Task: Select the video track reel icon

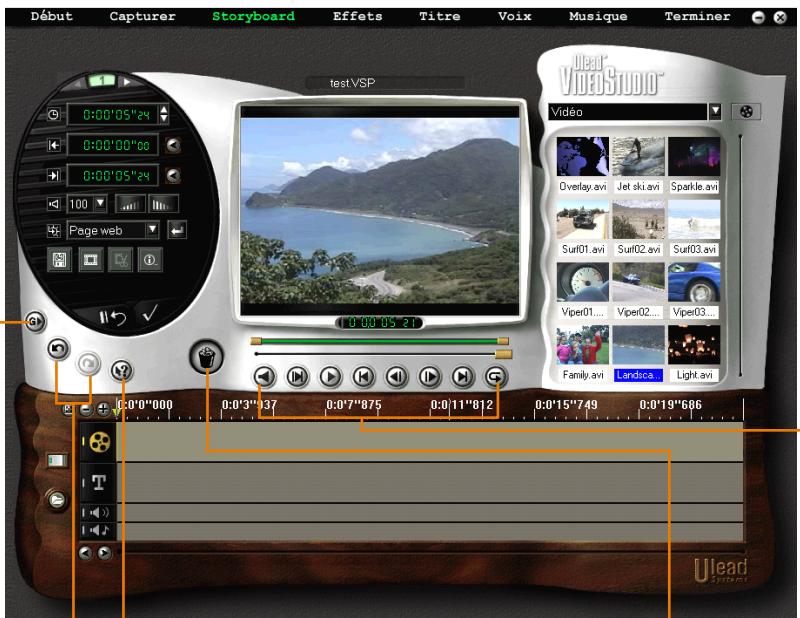Action: (99, 442)
